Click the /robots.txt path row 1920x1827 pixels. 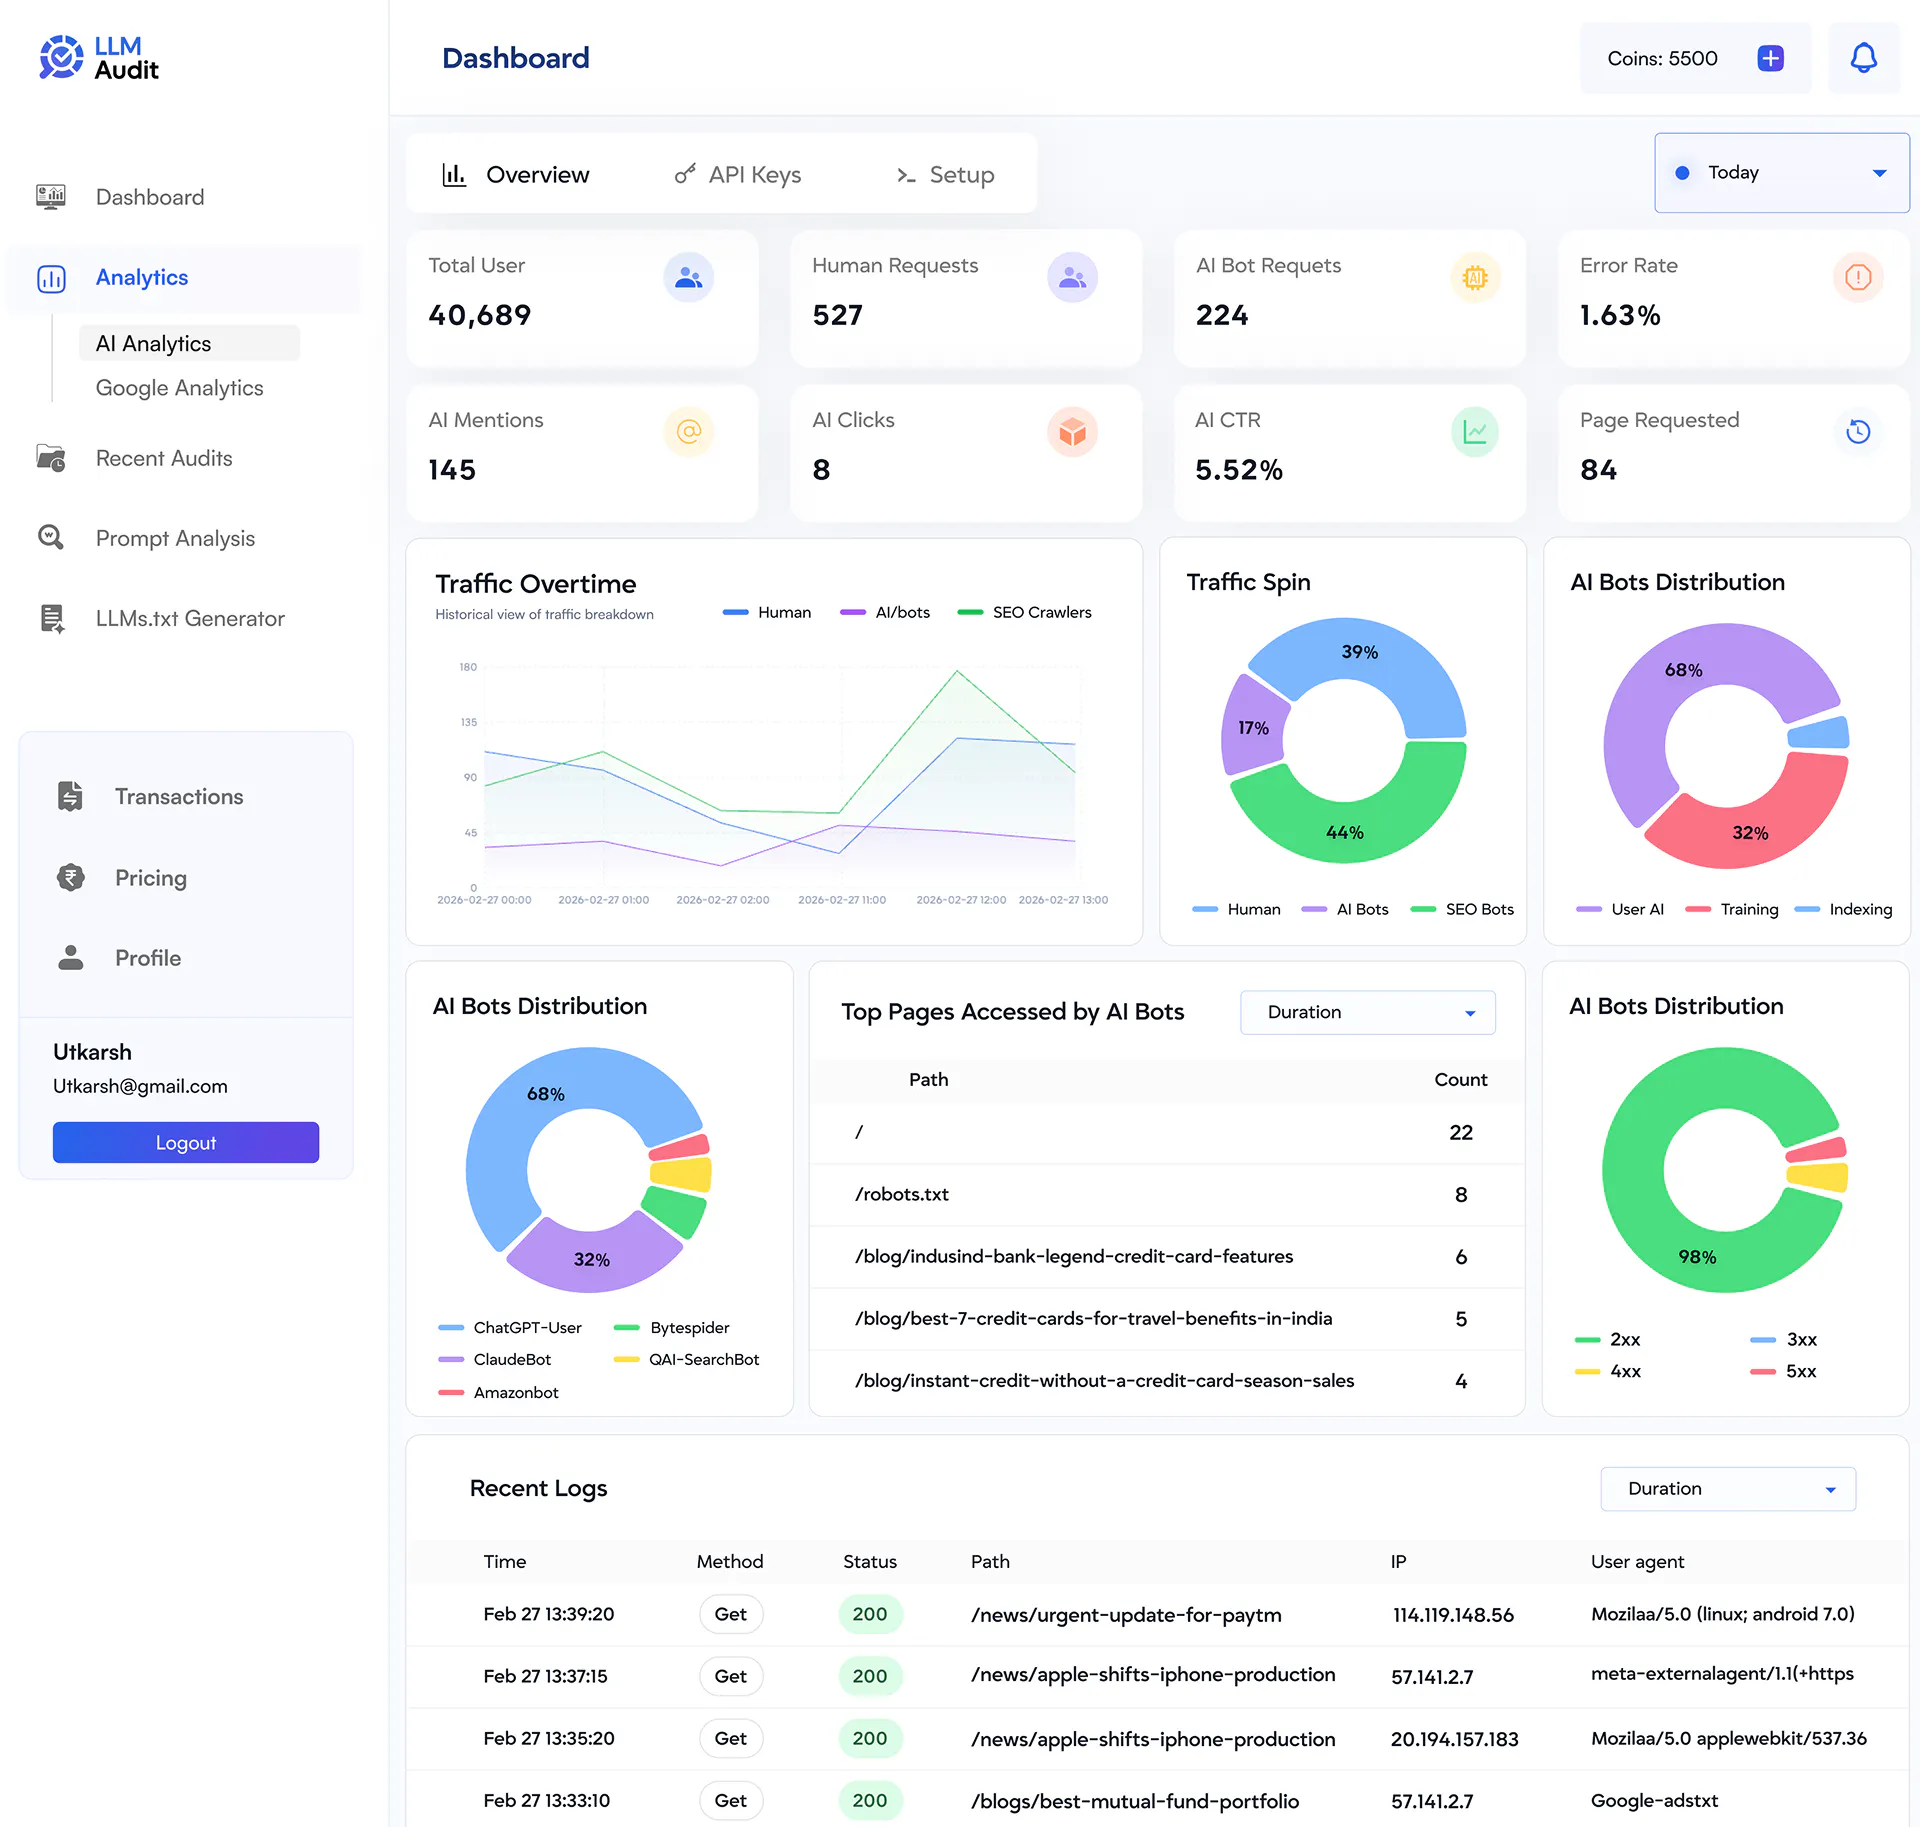pyautogui.click(x=1167, y=1194)
